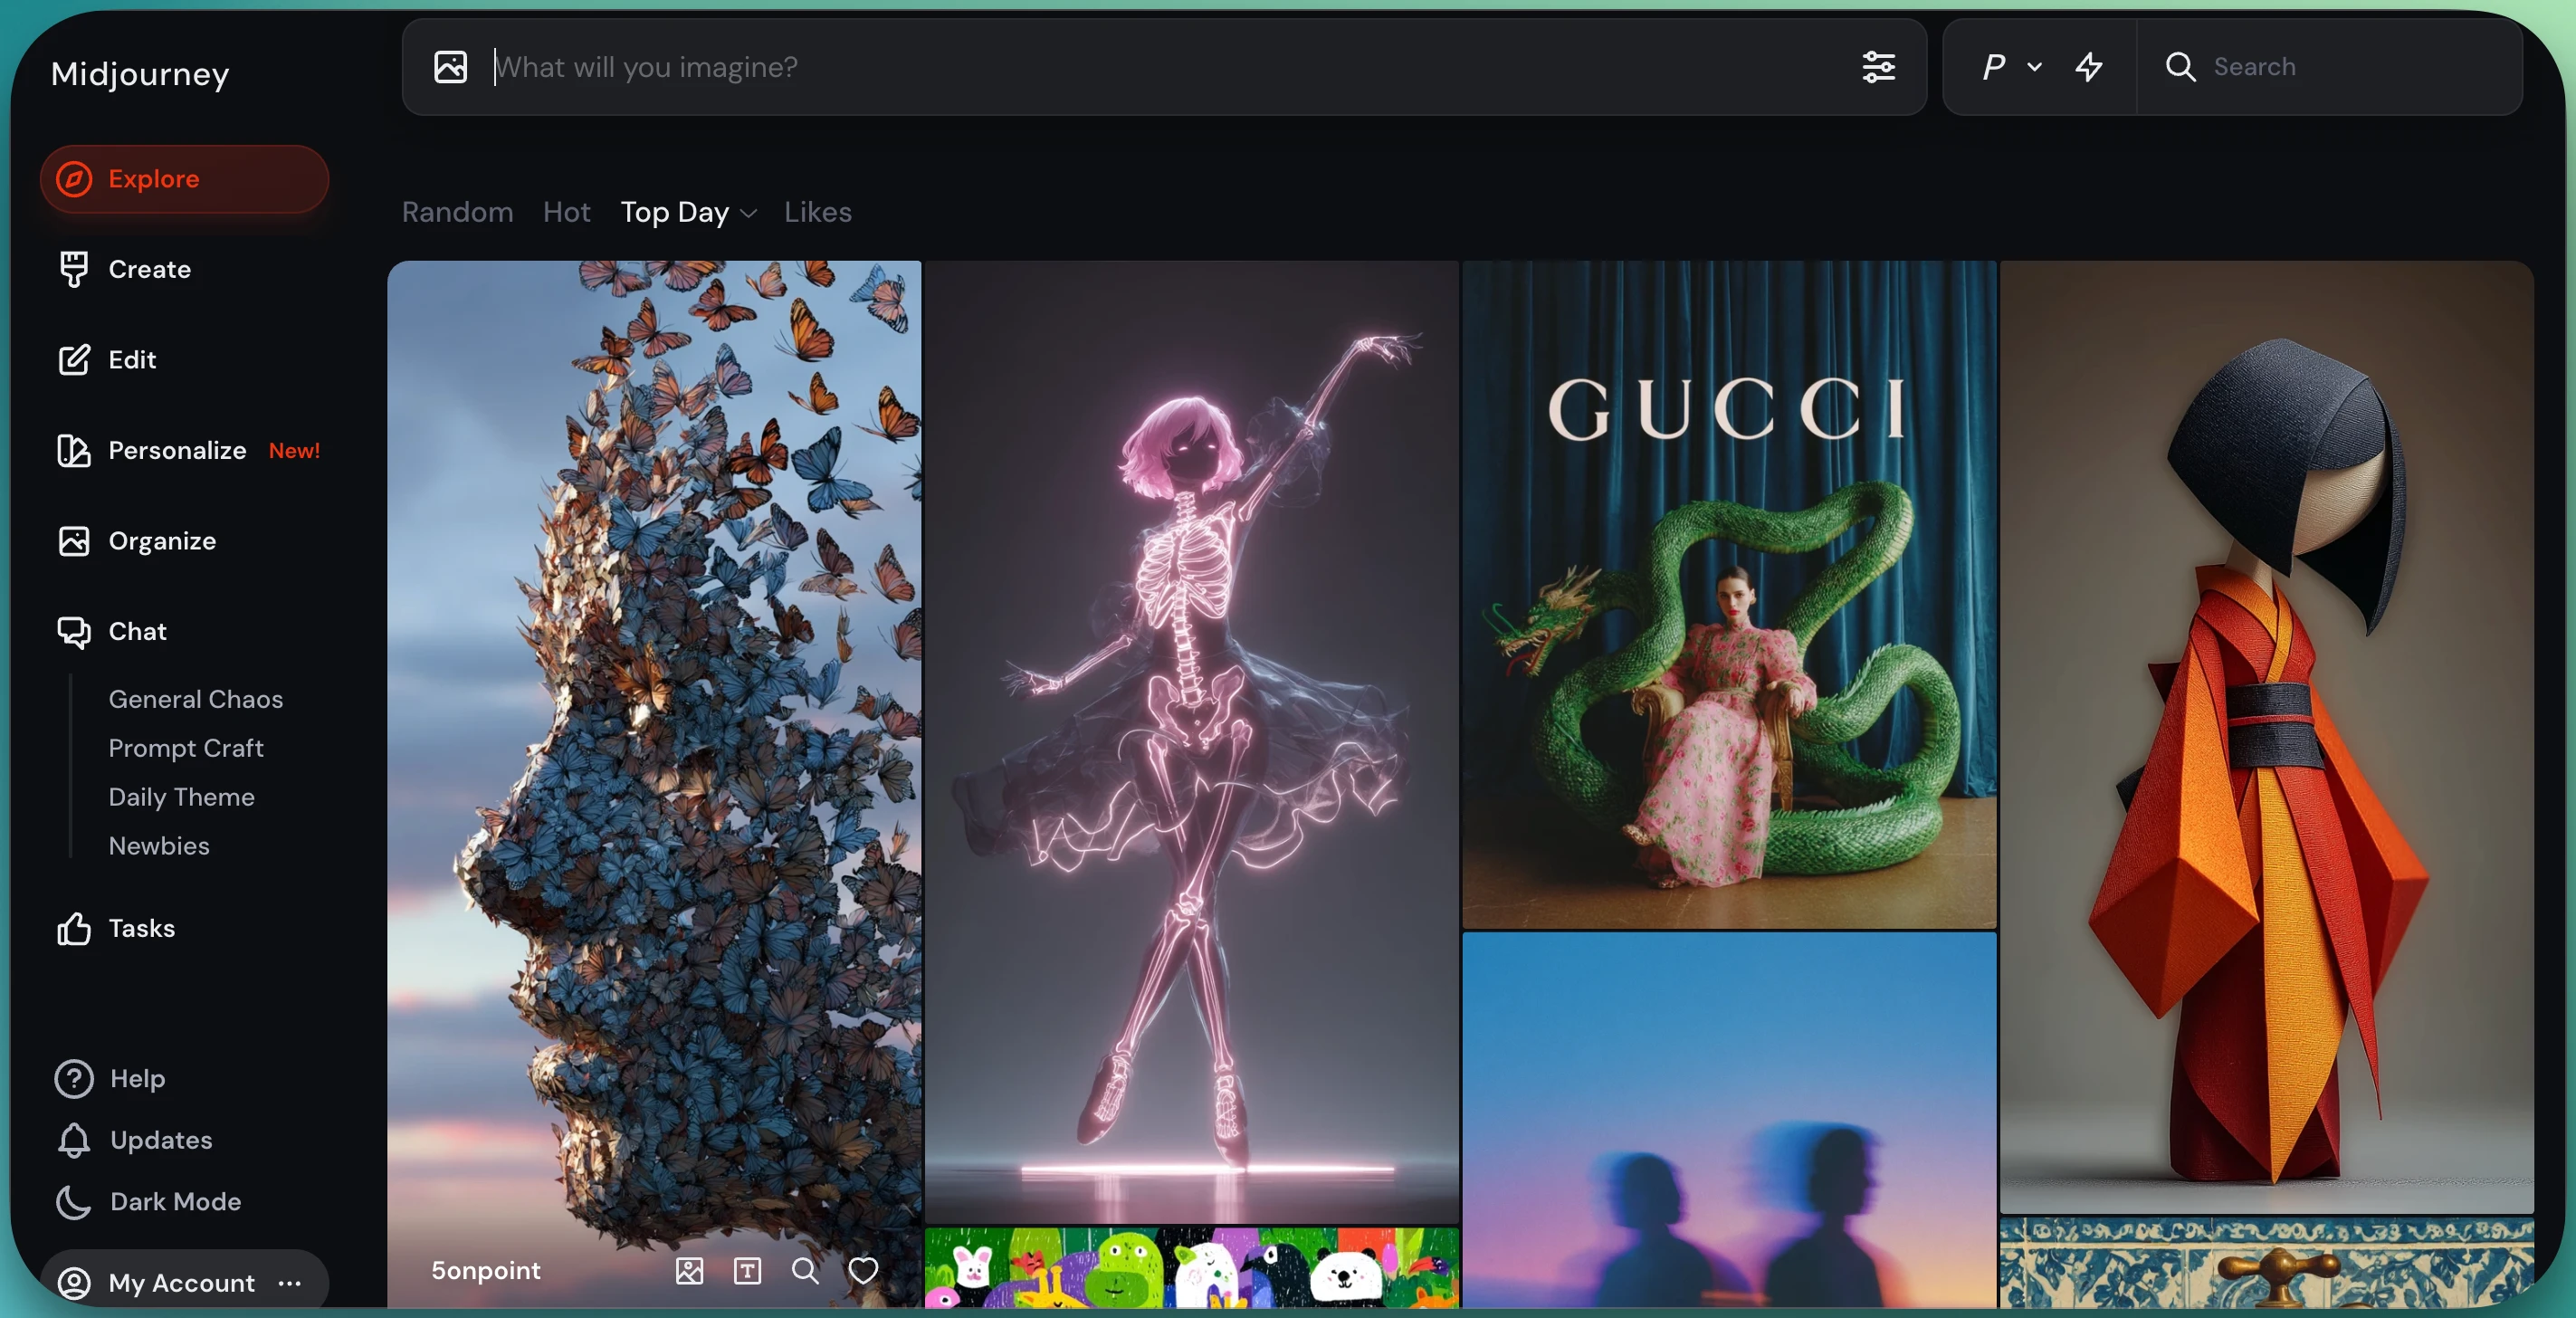Image resolution: width=2576 pixels, height=1318 pixels.
Task: Open the blue tile faucet image
Action: click(2266, 1262)
